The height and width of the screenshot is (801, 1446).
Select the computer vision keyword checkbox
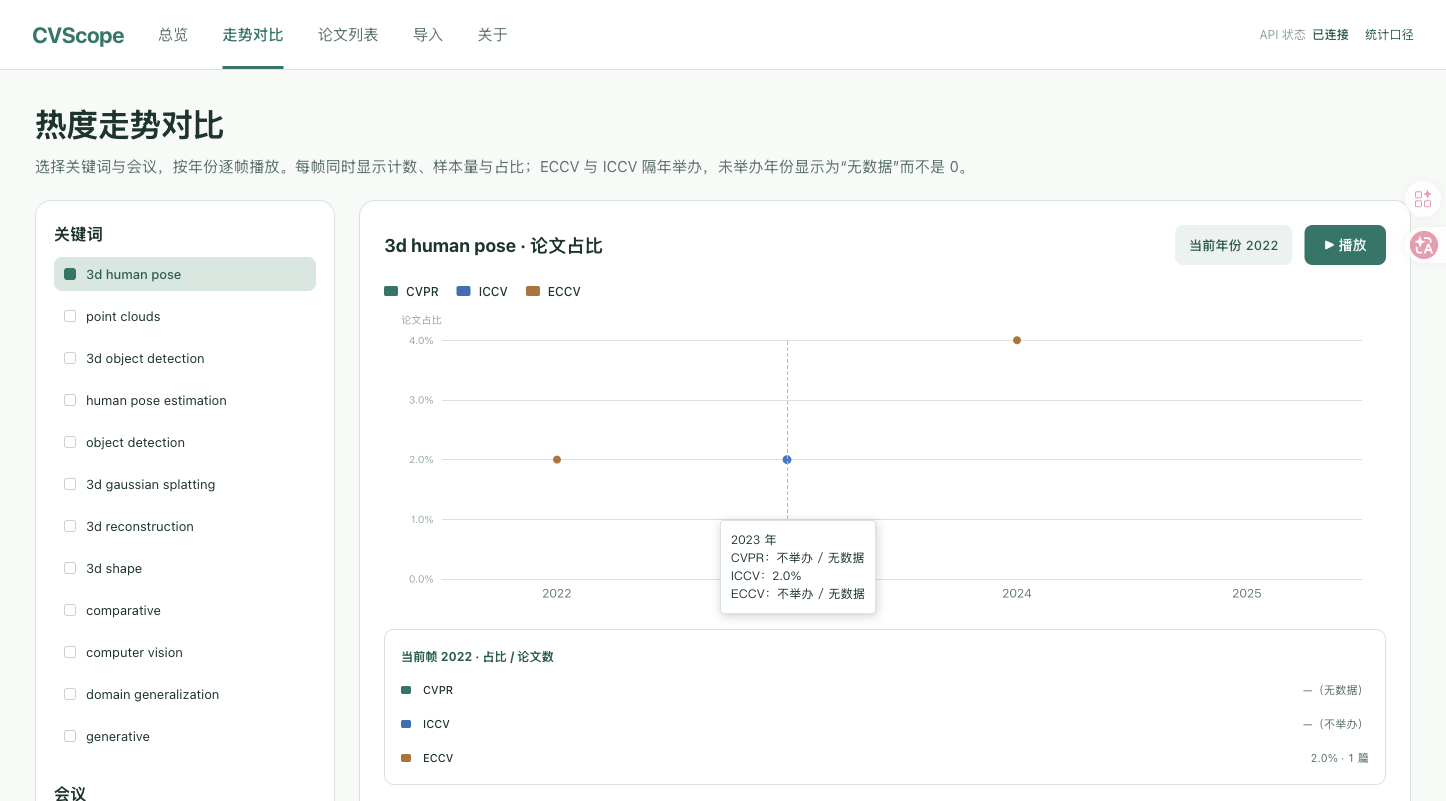70,652
